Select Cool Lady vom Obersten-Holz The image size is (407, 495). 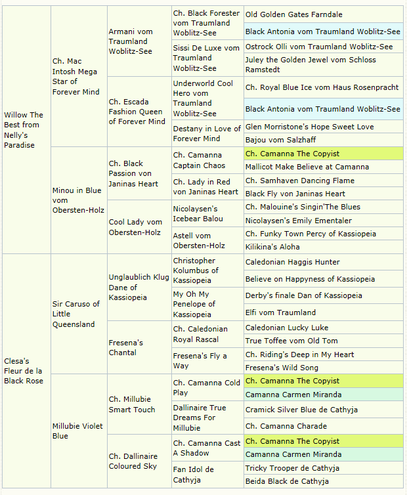135,227
